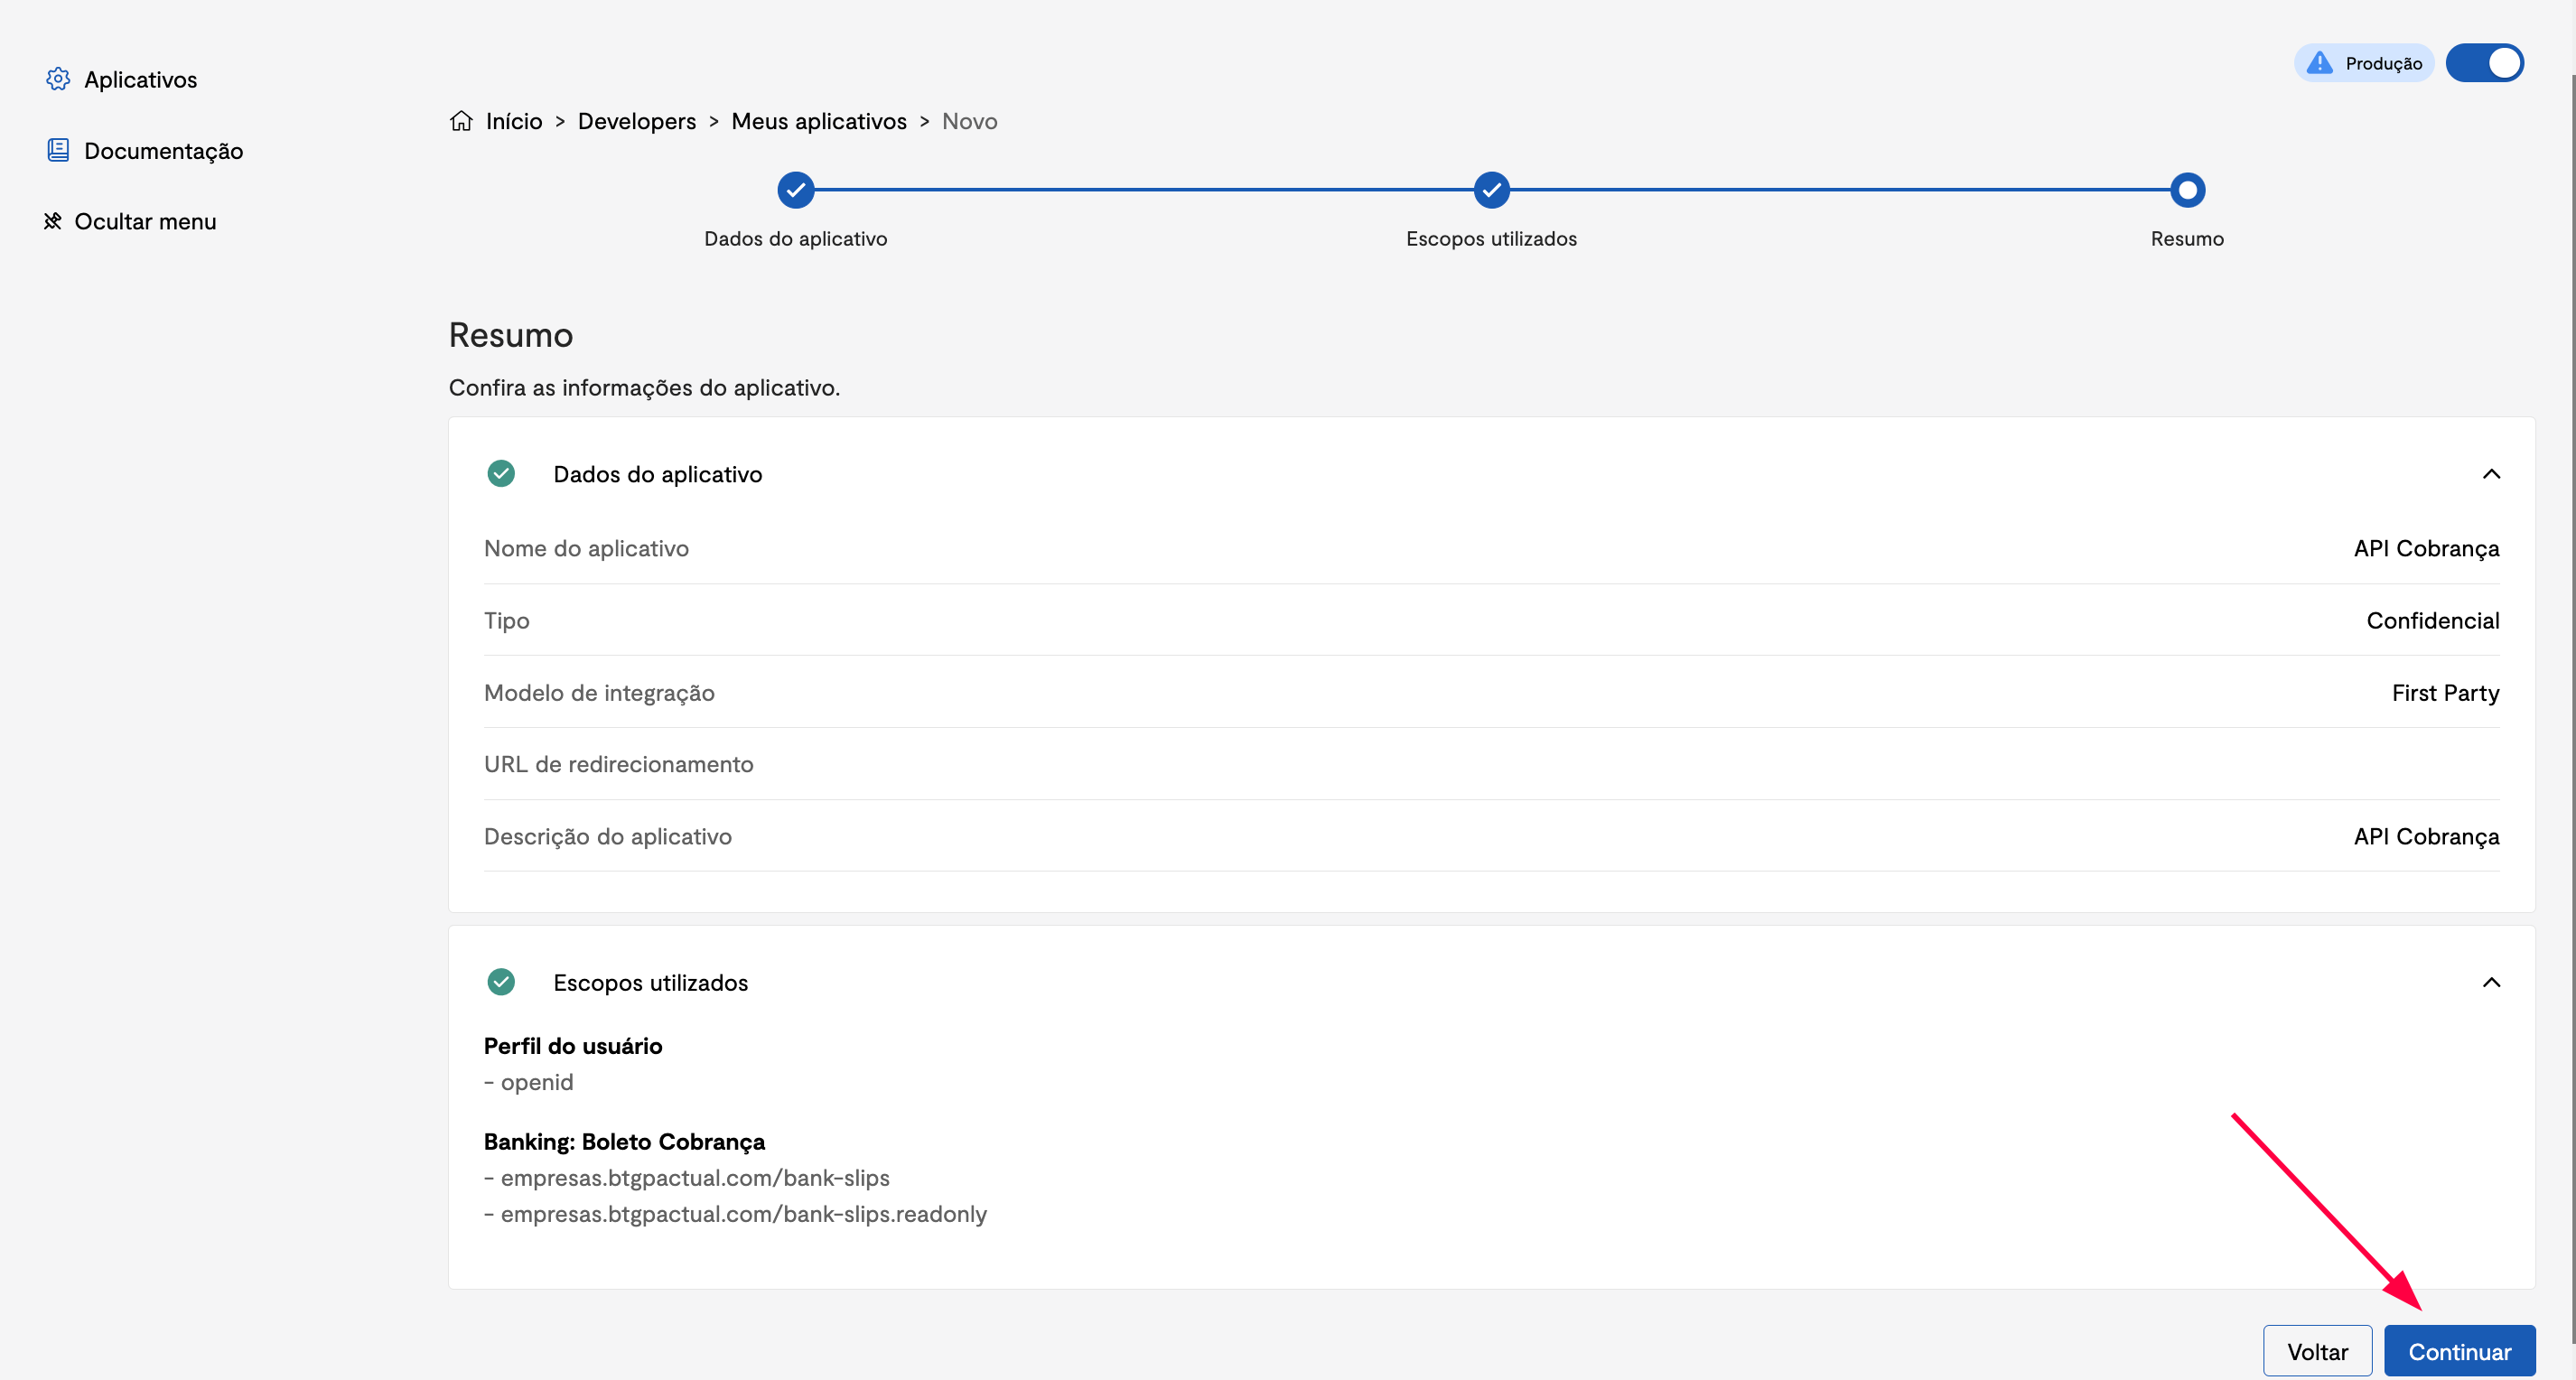The image size is (2576, 1380).
Task: Click API Cobrança value in Nome do aplicativo row
Action: 2426,548
